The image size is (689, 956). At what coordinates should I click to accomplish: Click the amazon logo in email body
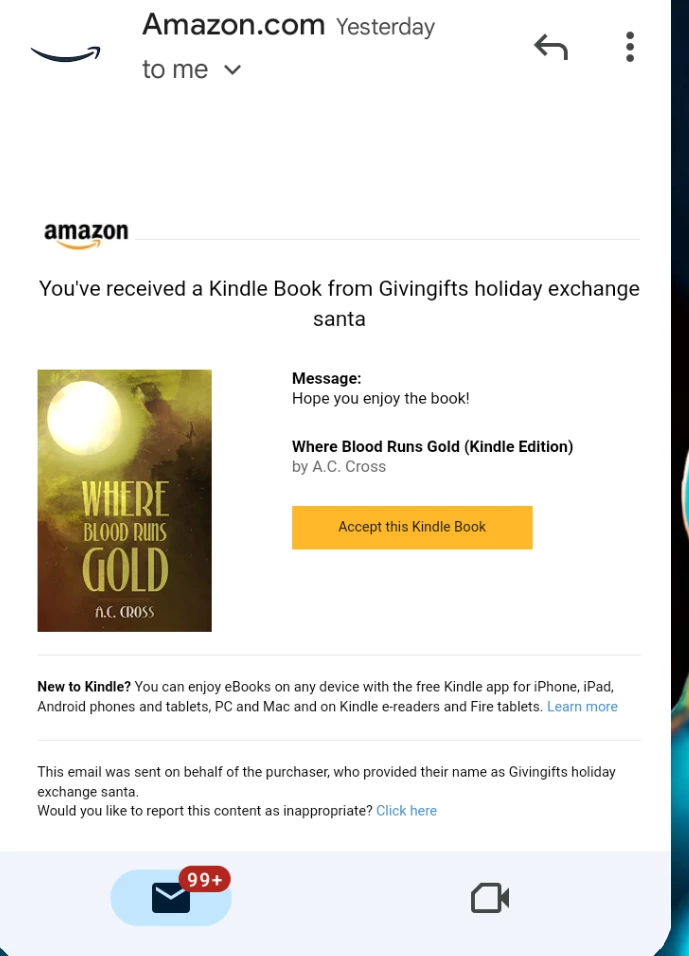tap(86, 235)
